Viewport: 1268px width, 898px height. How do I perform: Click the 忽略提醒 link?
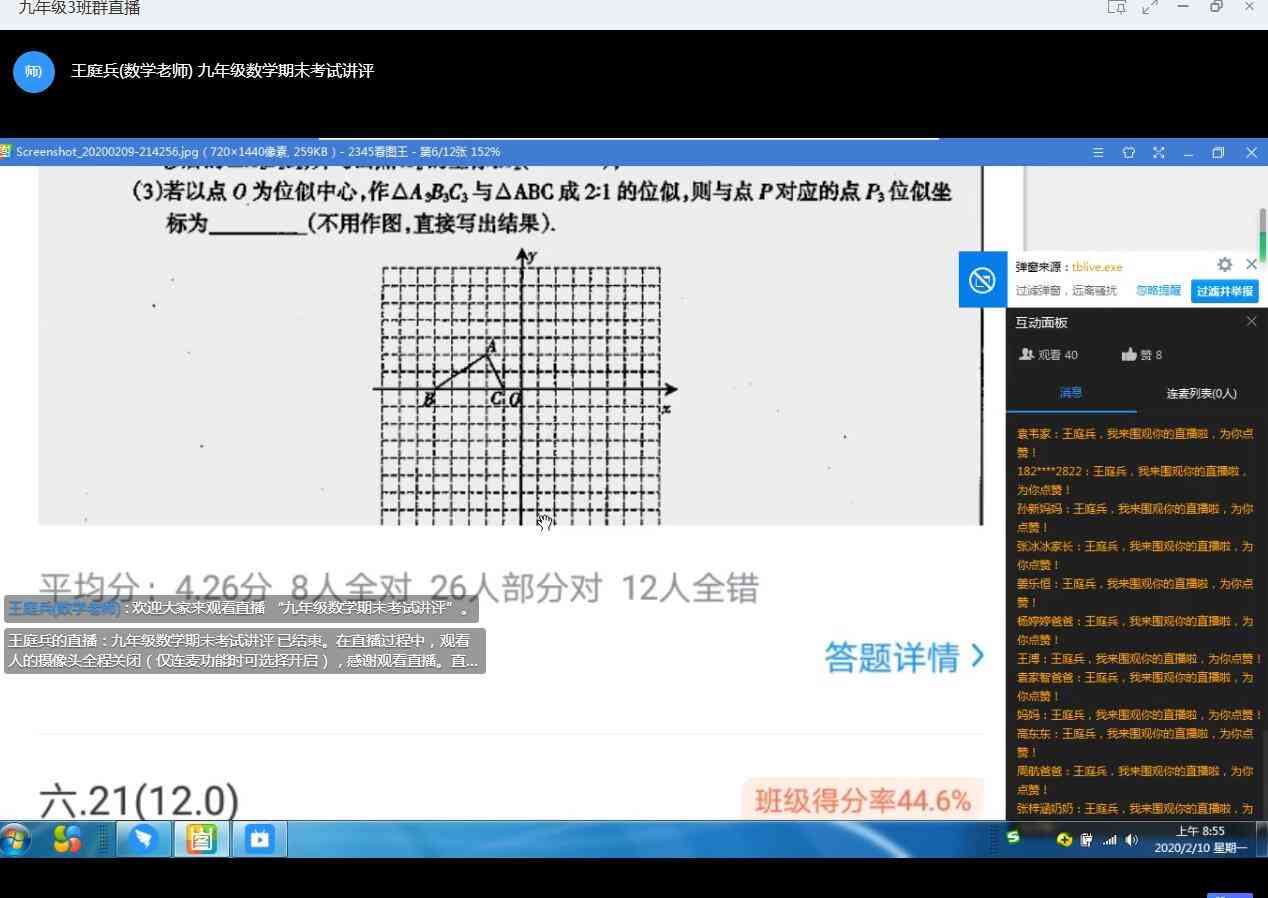1158,291
